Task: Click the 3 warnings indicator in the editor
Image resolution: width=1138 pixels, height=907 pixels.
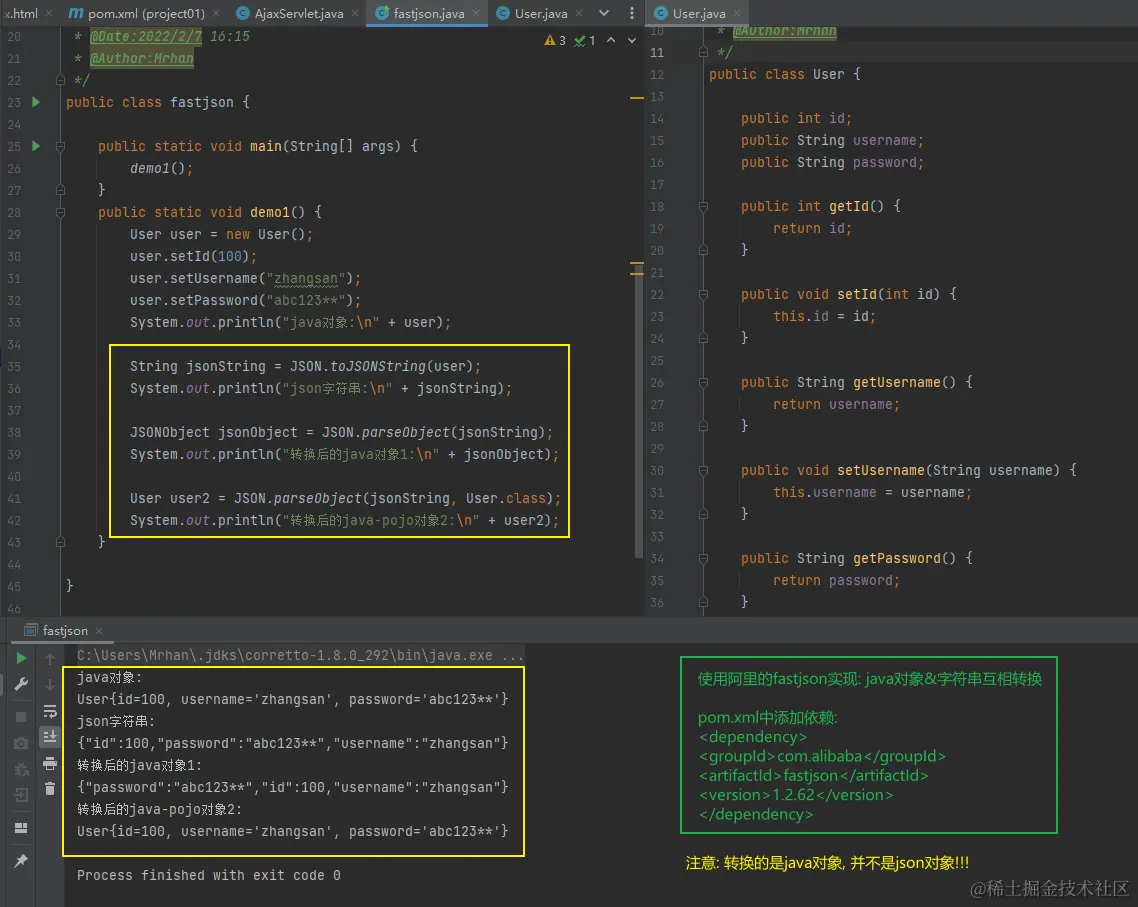Action: (555, 40)
